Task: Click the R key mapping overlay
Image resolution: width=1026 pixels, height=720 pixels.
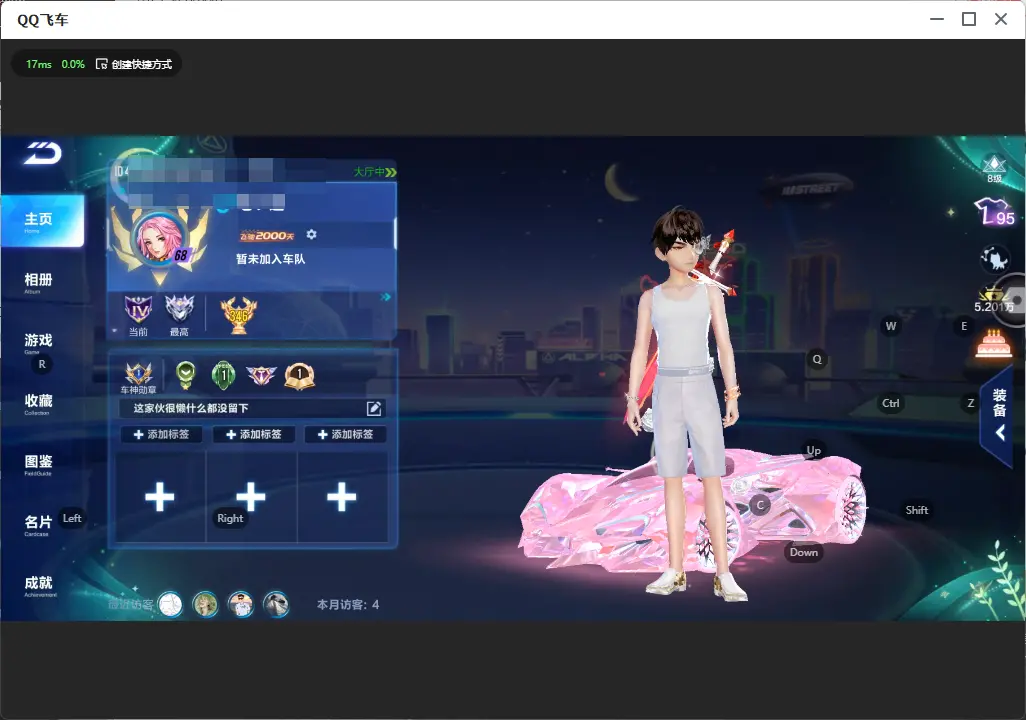Action: 42,365
